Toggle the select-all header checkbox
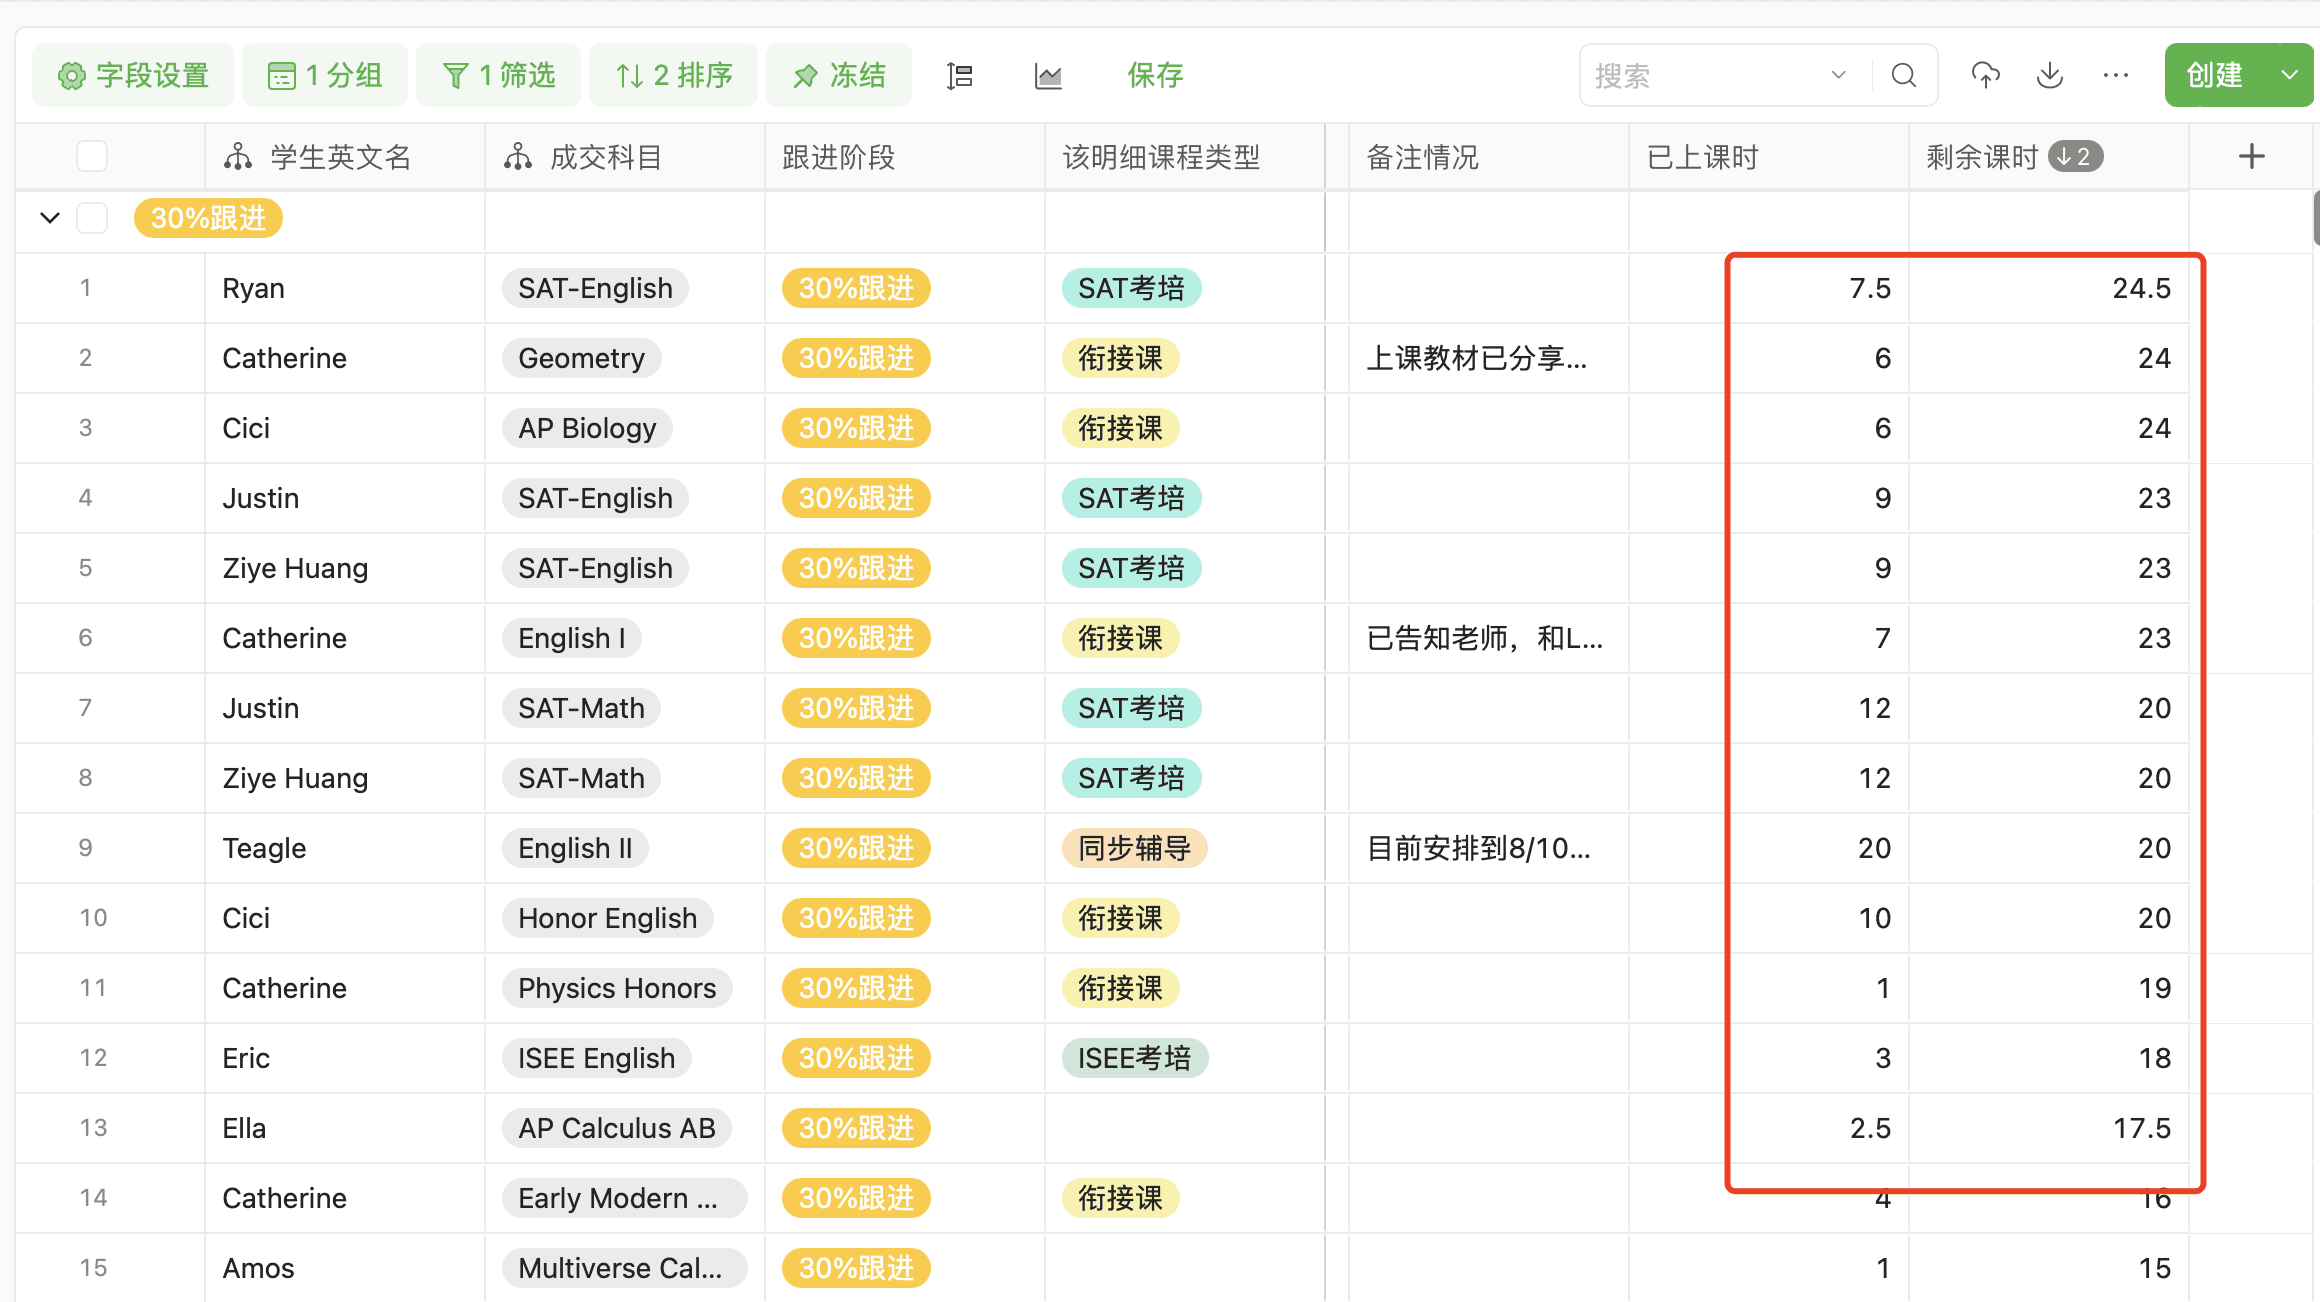The height and width of the screenshot is (1302, 2320). [92, 157]
